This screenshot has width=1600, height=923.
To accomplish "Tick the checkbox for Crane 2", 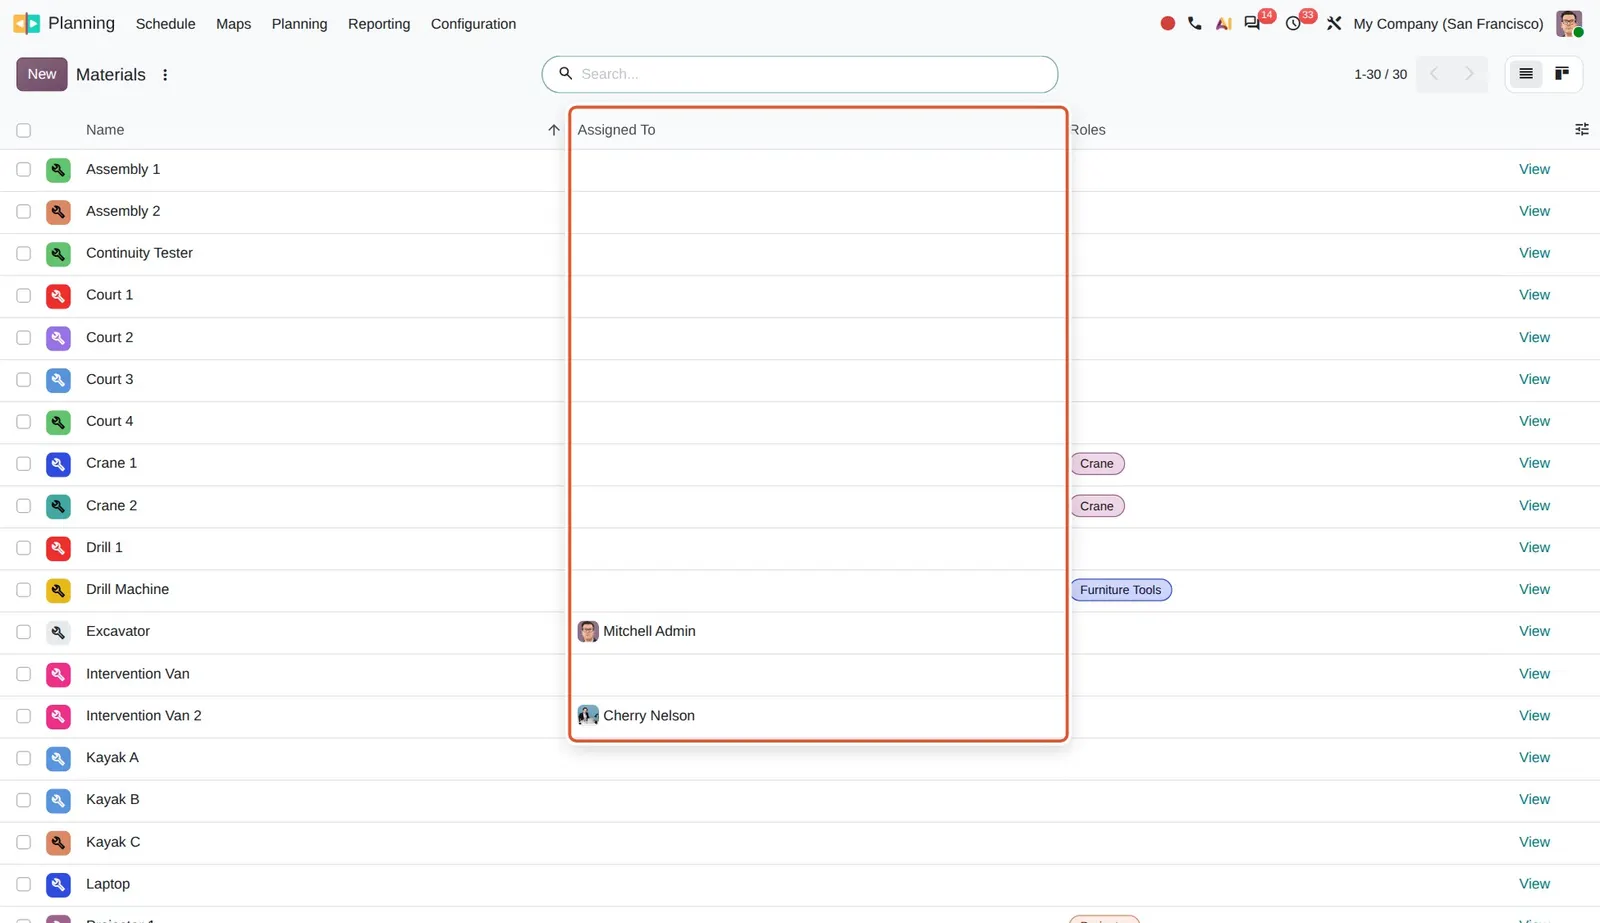I will (x=24, y=506).
